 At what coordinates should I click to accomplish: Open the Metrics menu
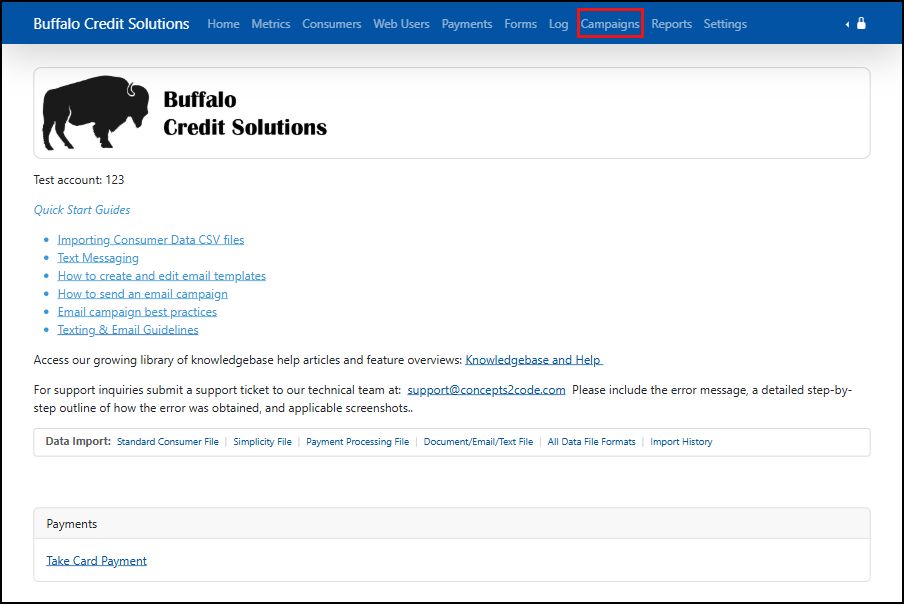pyautogui.click(x=270, y=24)
